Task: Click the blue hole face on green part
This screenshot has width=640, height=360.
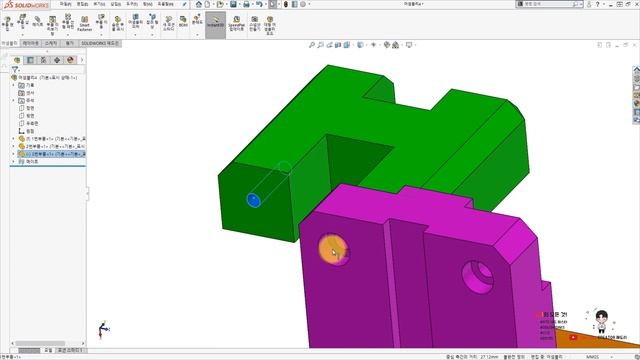Action: click(x=253, y=200)
